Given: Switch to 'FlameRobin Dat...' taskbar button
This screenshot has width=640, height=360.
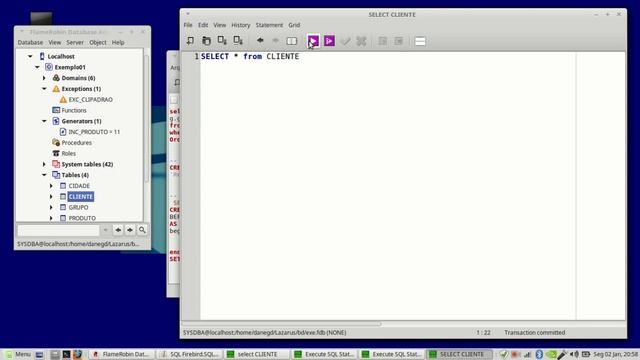Looking at the screenshot, I should click(x=122, y=354).
